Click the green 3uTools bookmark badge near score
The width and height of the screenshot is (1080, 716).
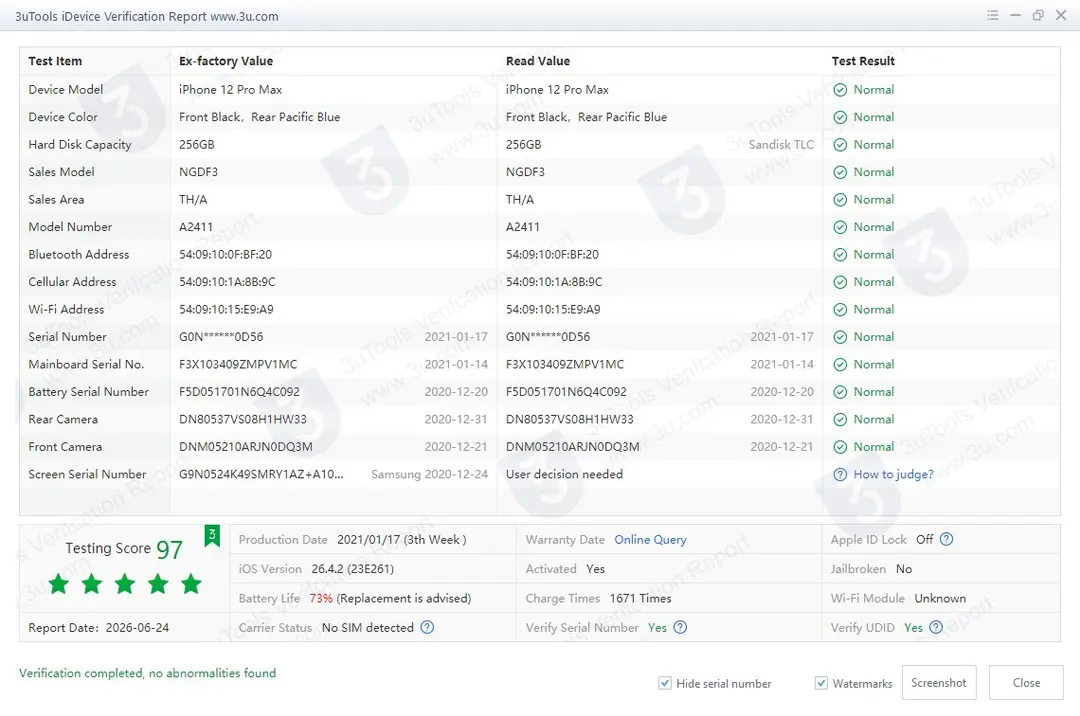click(x=212, y=536)
